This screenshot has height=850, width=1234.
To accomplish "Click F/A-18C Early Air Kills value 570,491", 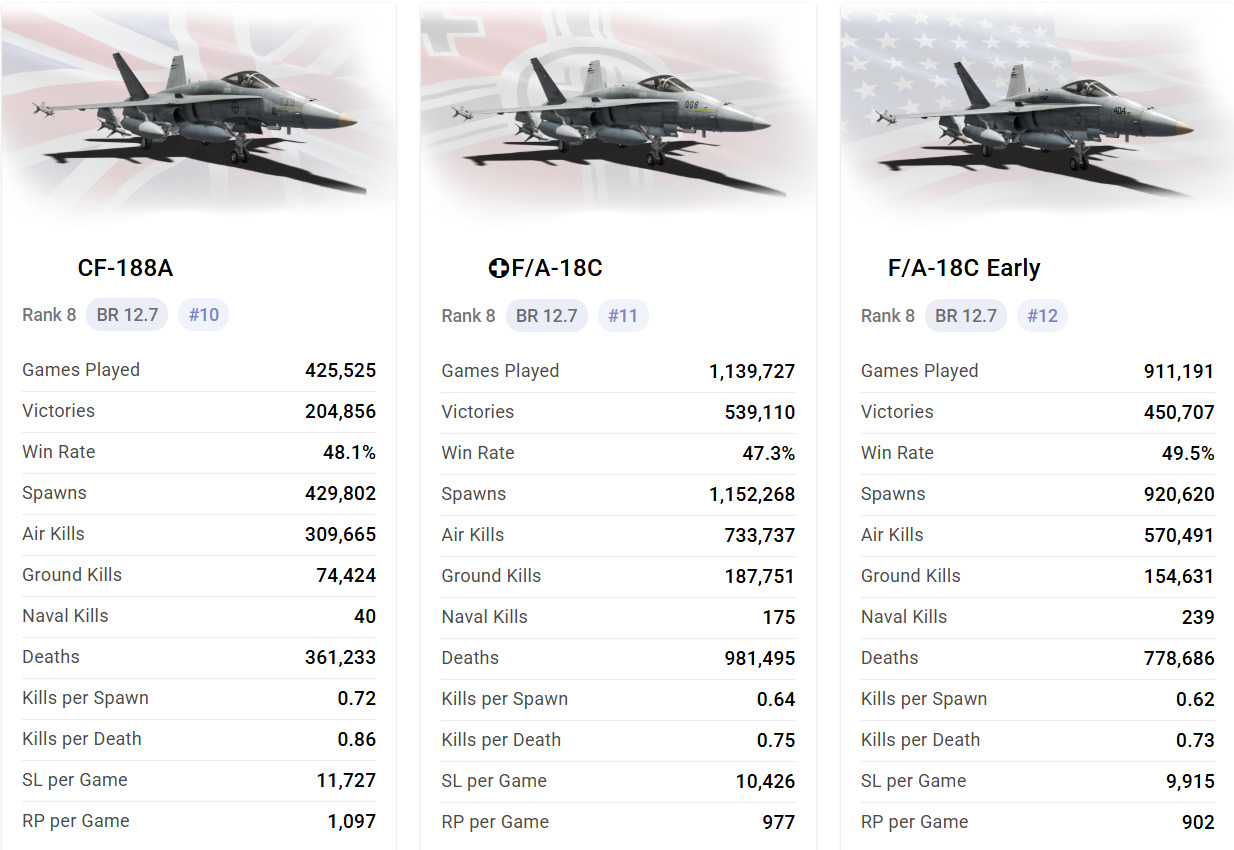I will pyautogui.click(x=1178, y=535).
